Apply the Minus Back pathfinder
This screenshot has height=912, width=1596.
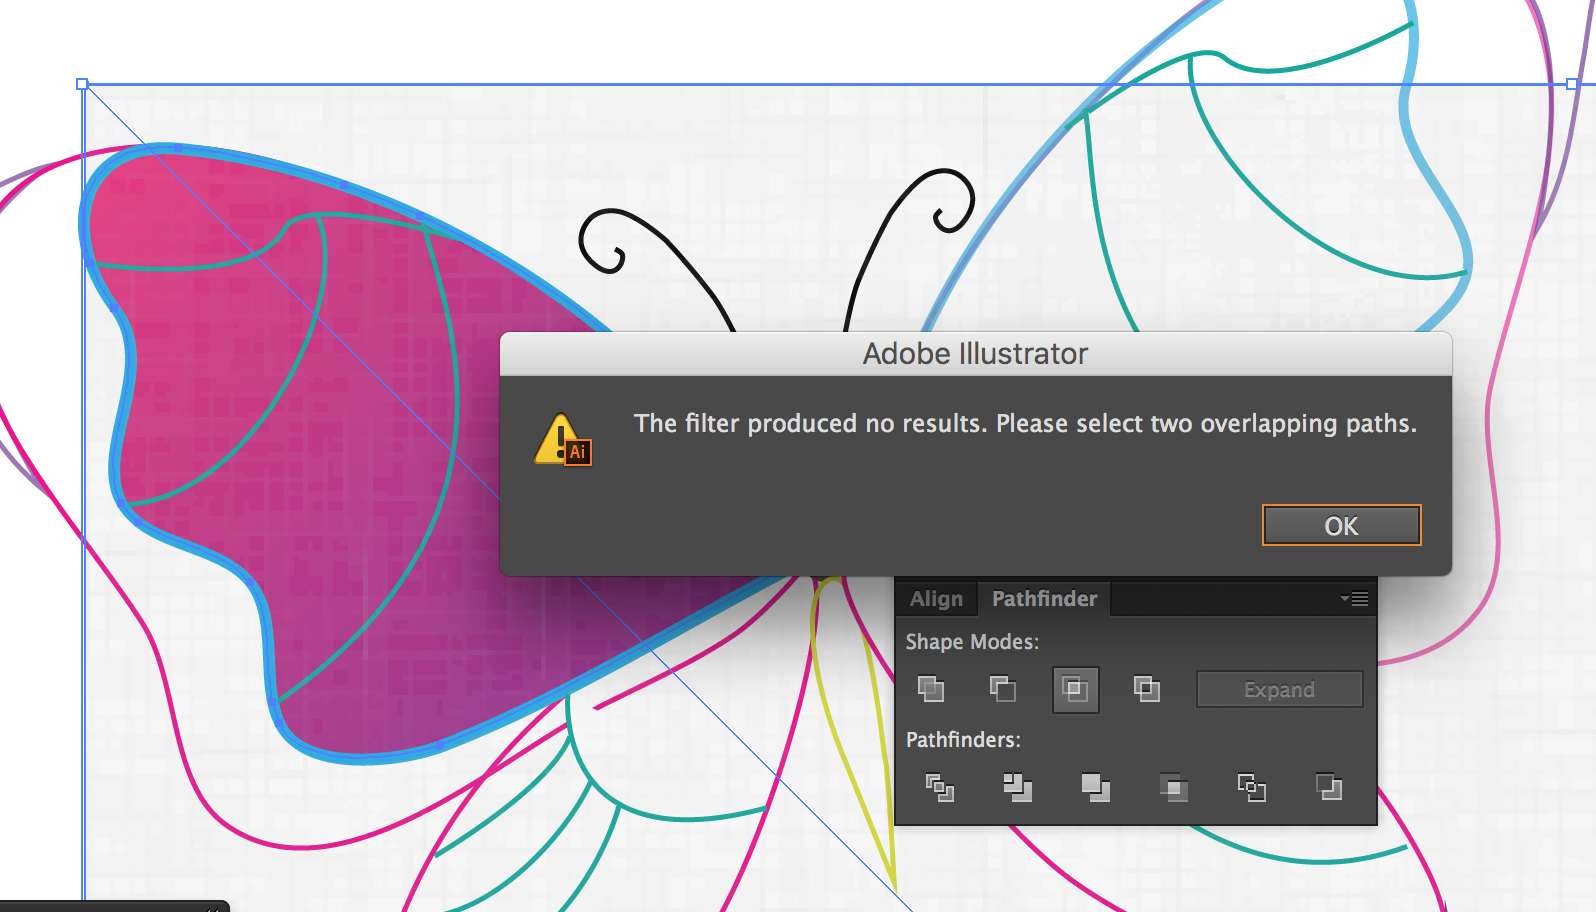click(x=1329, y=788)
